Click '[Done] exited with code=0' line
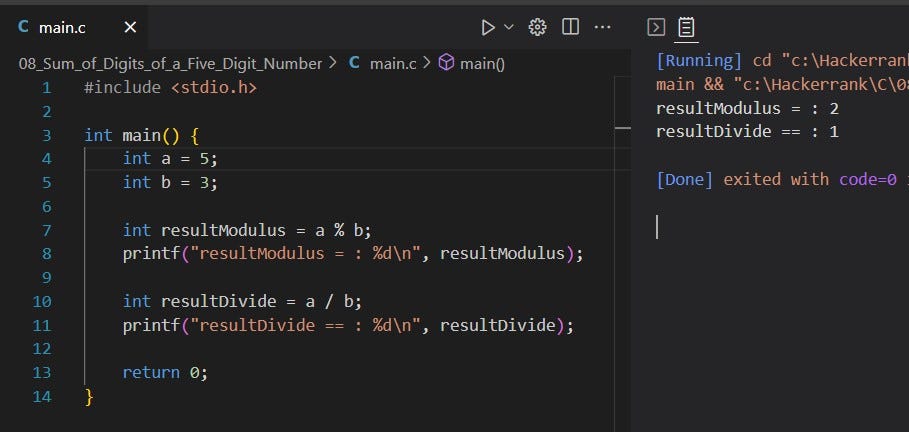This screenshot has height=432, width=909. [x=782, y=179]
